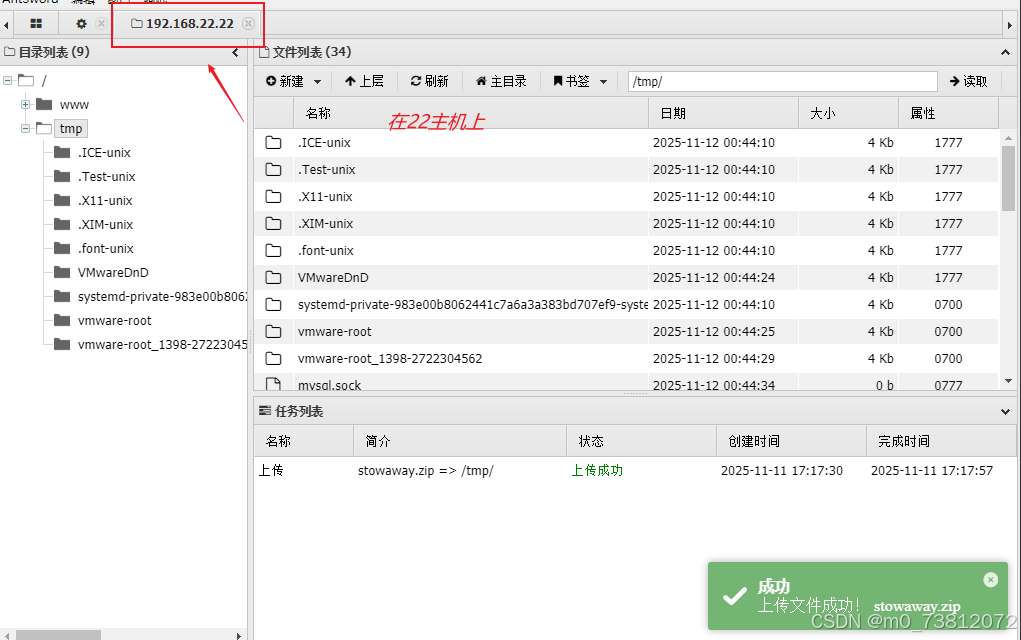
Task: Click file list scrollbar down arrow
Action: [1008, 381]
